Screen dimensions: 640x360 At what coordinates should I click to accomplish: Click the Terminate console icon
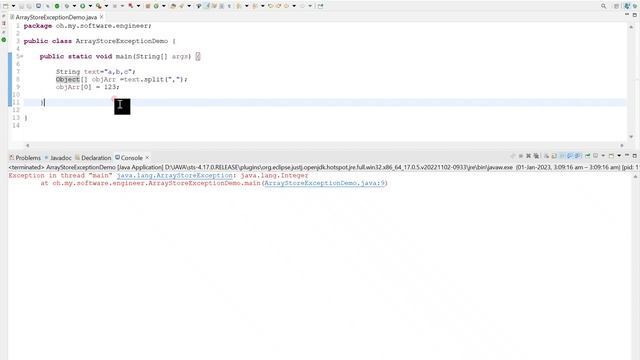tap(521, 156)
